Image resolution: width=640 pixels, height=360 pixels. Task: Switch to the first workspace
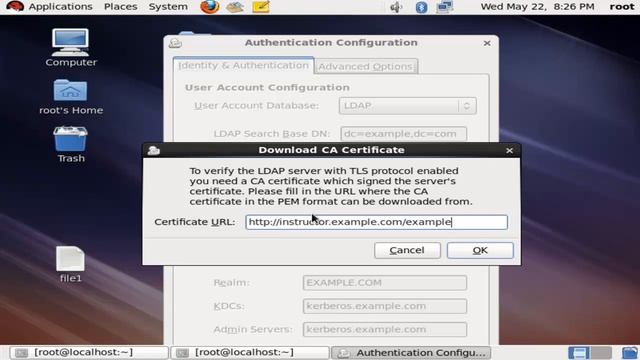(579, 353)
